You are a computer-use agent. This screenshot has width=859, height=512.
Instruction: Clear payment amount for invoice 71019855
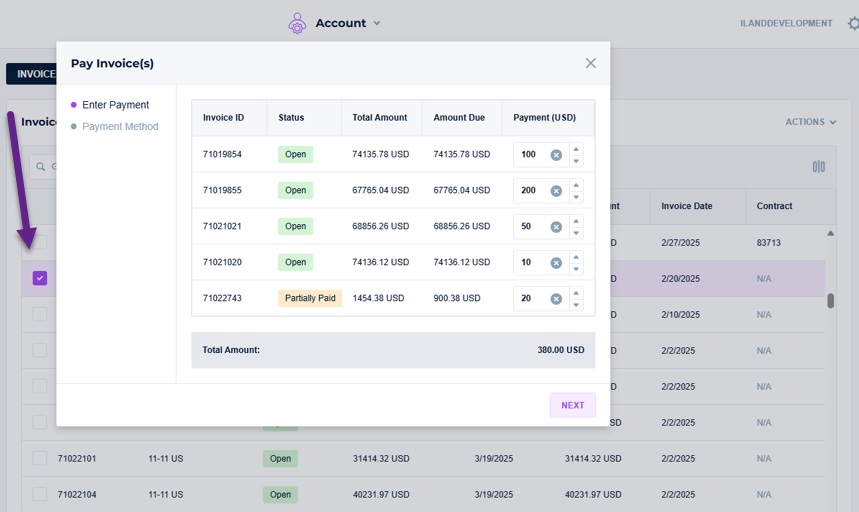(556, 191)
